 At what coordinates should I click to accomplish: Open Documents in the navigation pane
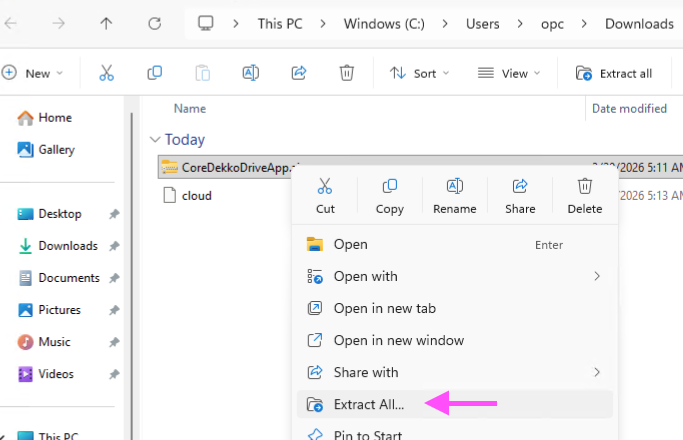coord(58,278)
